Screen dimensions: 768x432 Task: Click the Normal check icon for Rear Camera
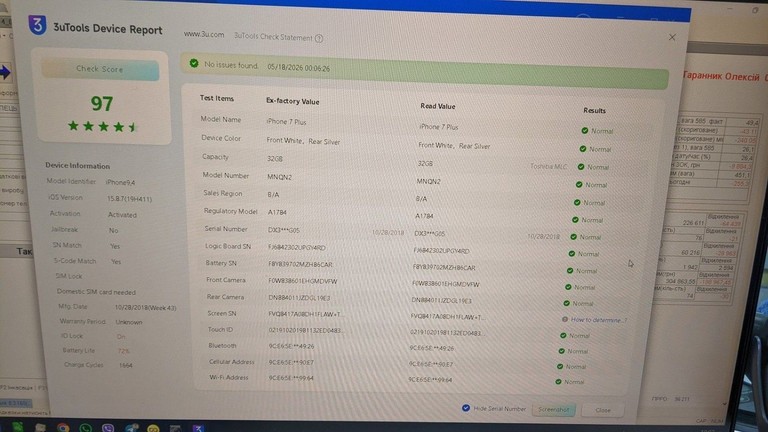click(x=566, y=303)
